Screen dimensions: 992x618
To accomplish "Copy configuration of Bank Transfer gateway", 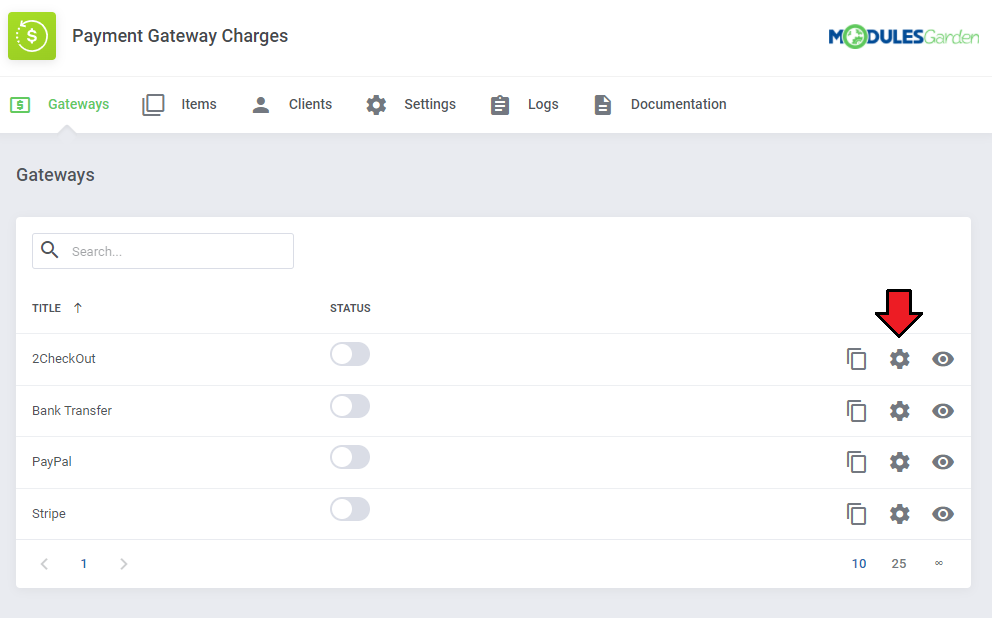I will click(x=857, y=411).
